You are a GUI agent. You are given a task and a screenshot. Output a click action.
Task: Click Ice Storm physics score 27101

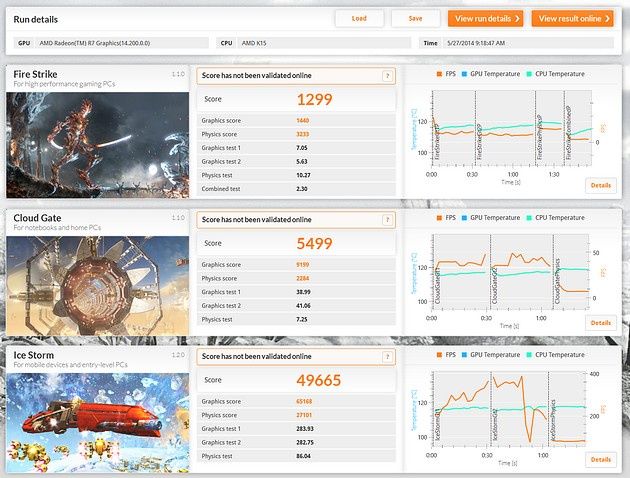(304, 415)
